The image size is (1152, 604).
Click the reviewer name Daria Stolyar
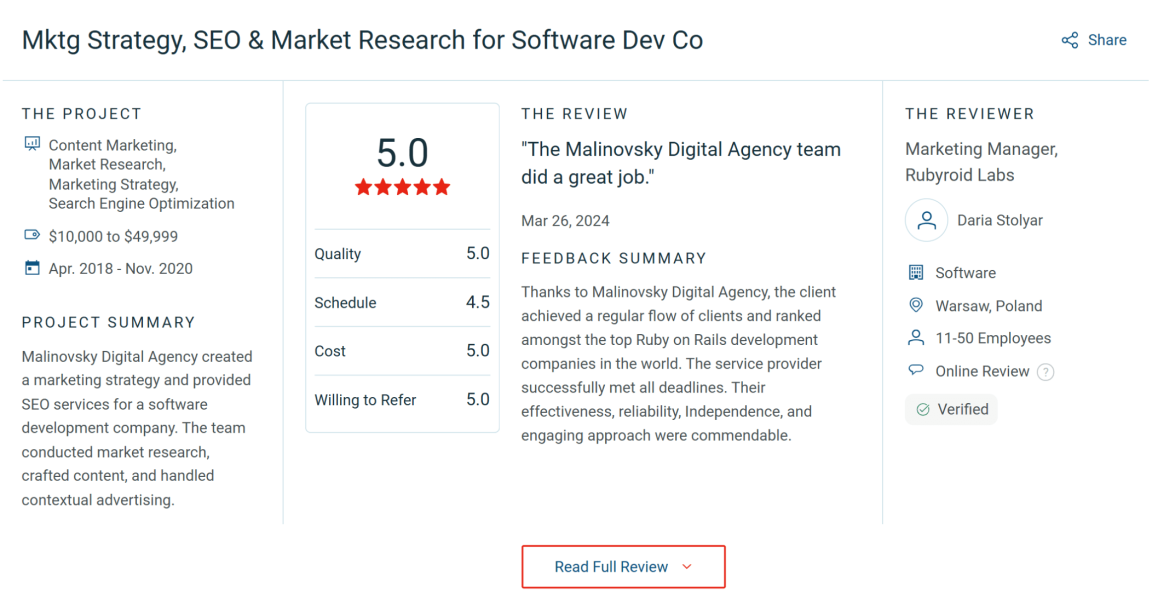[999, 221]
